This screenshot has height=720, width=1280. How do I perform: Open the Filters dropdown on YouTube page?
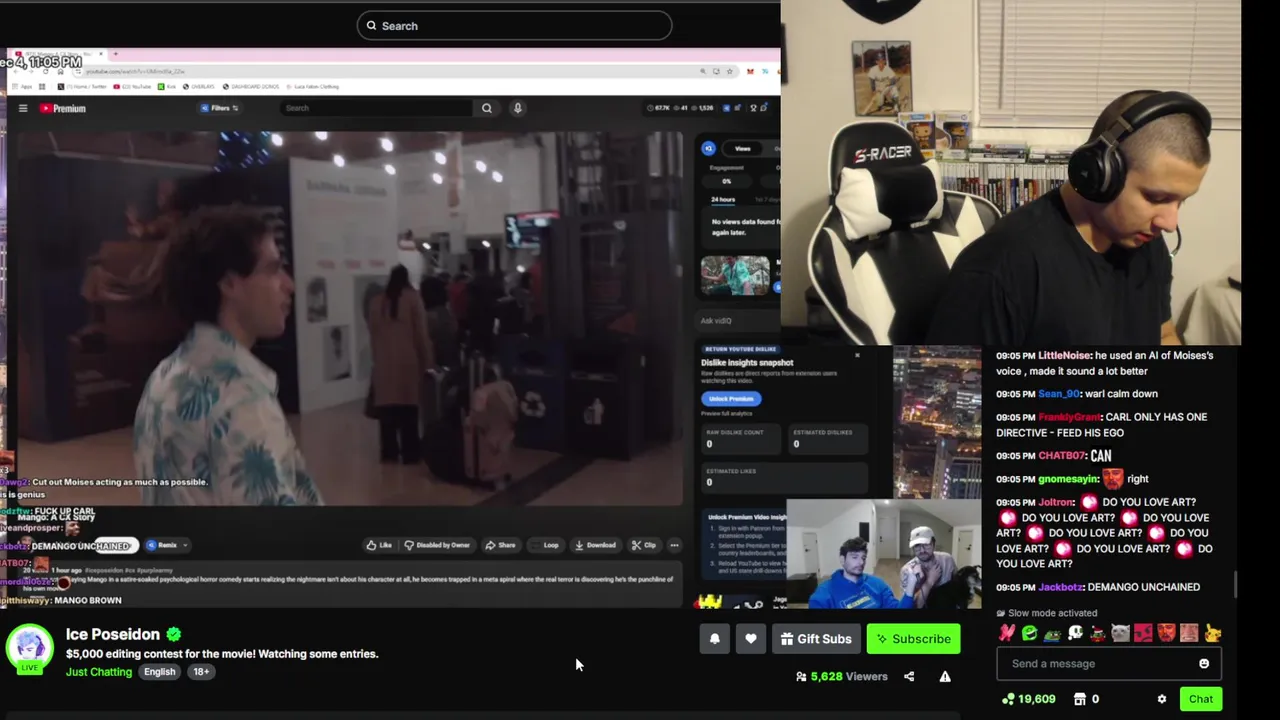(220, 108)
